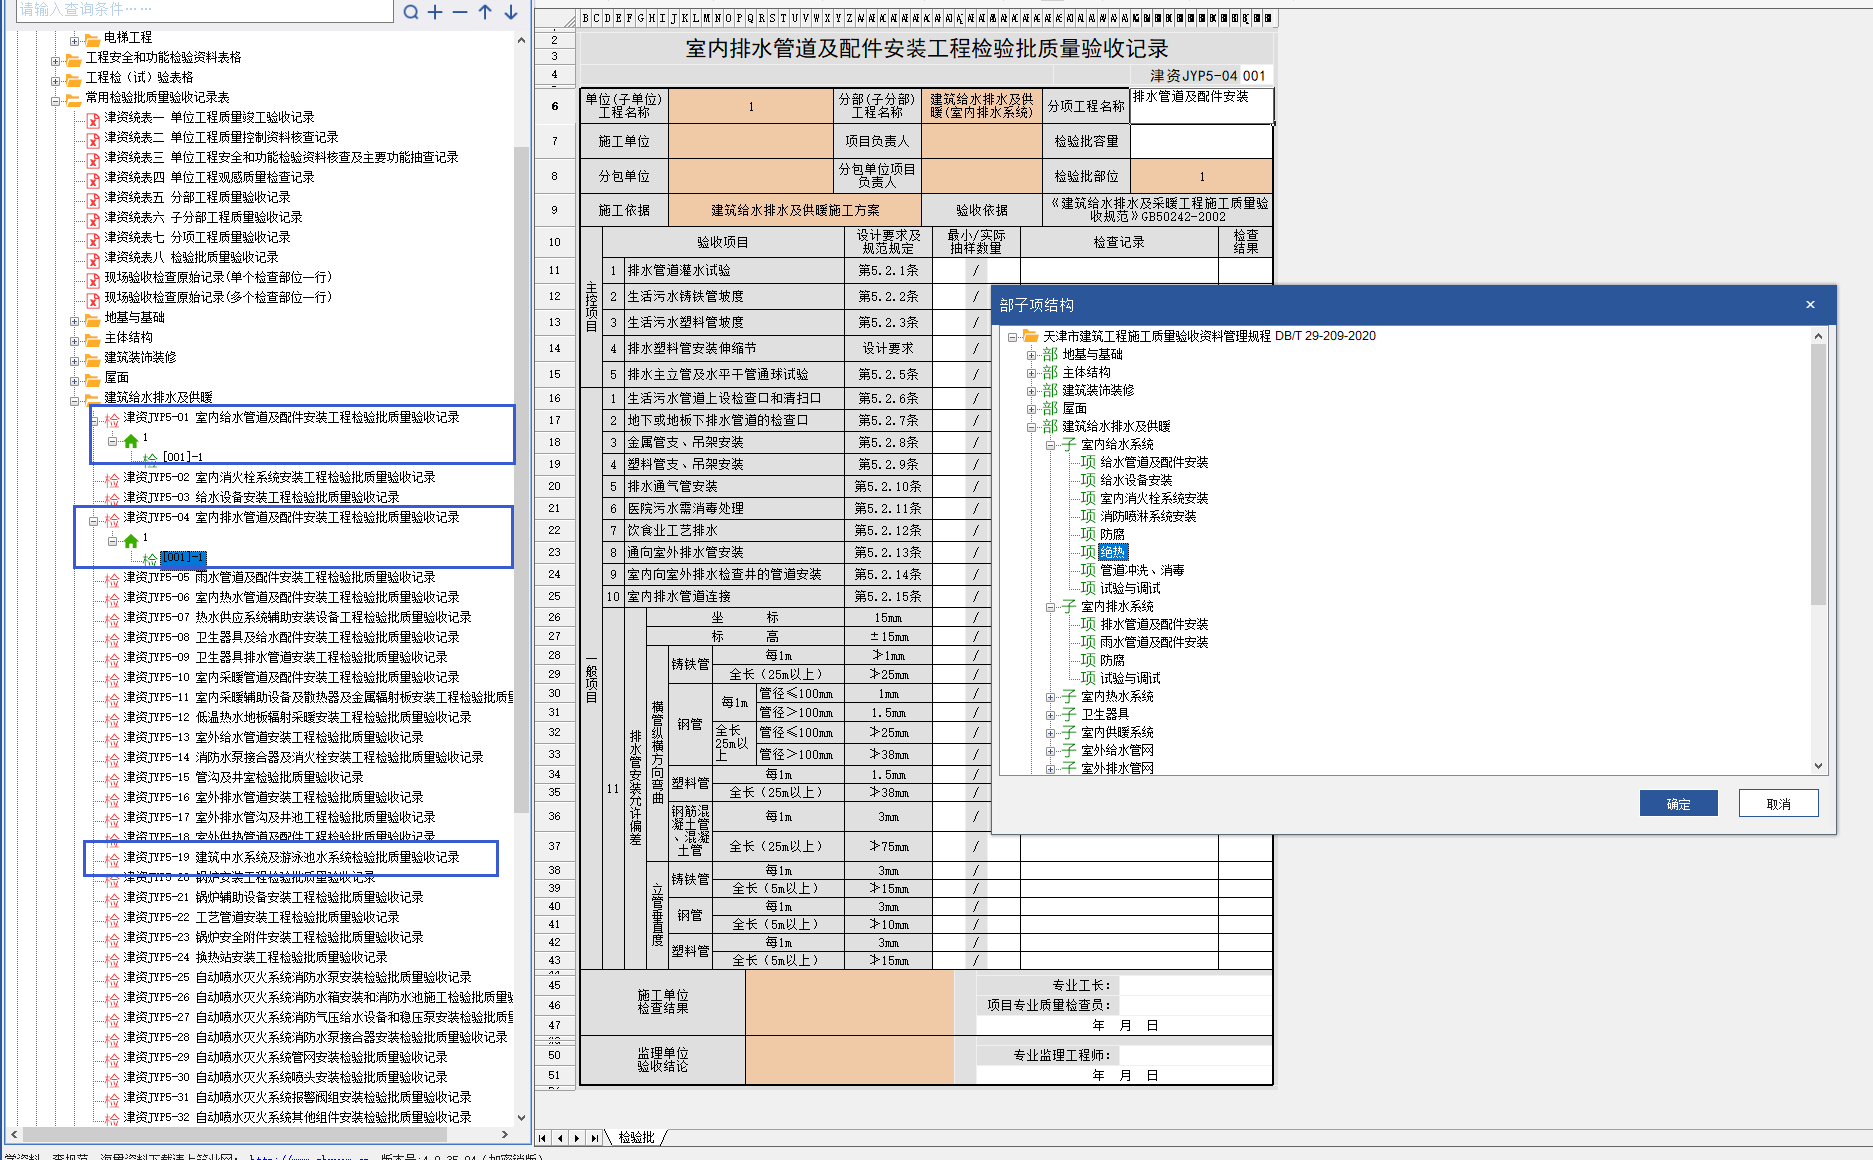Click the green 子 icon of 卫生器具 in the dialog
This screenshot has height=1160, width=1873.
click(1069, 714)
